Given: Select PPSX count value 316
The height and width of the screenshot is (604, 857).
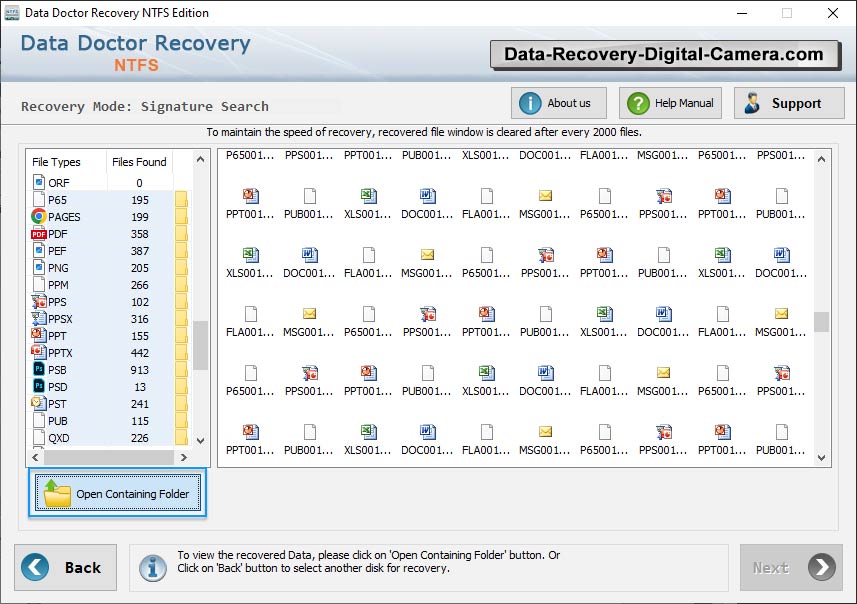Looking at the screenshot, I should click(139, 319).
